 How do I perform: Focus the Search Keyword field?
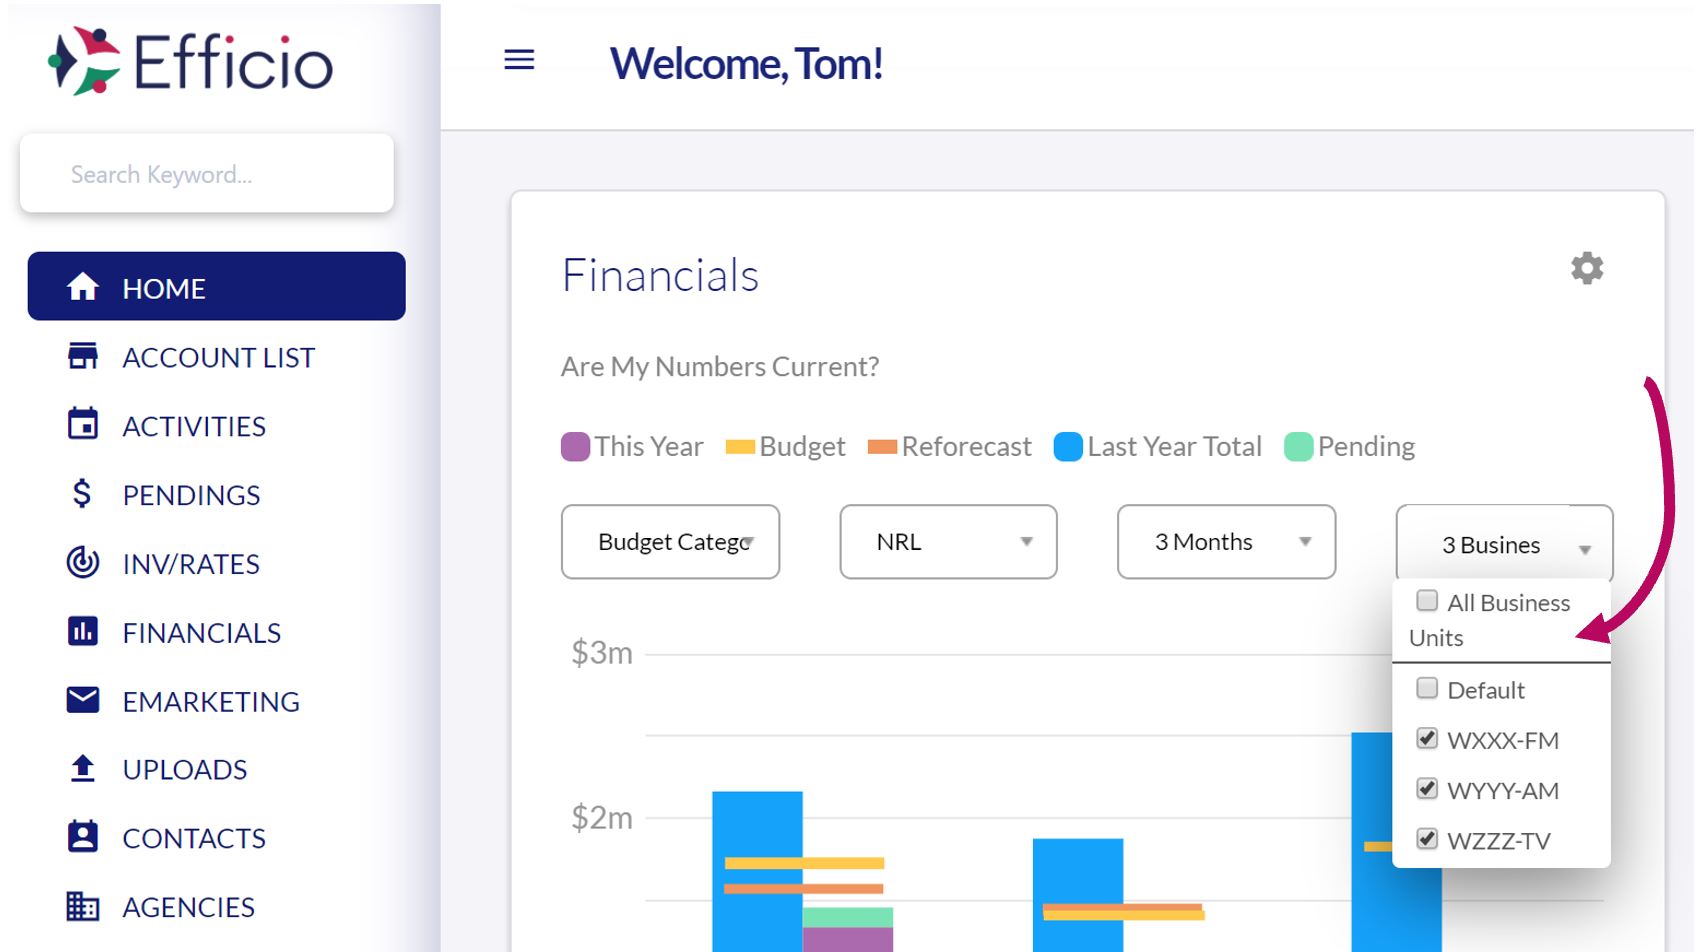[x=207, y=174]
